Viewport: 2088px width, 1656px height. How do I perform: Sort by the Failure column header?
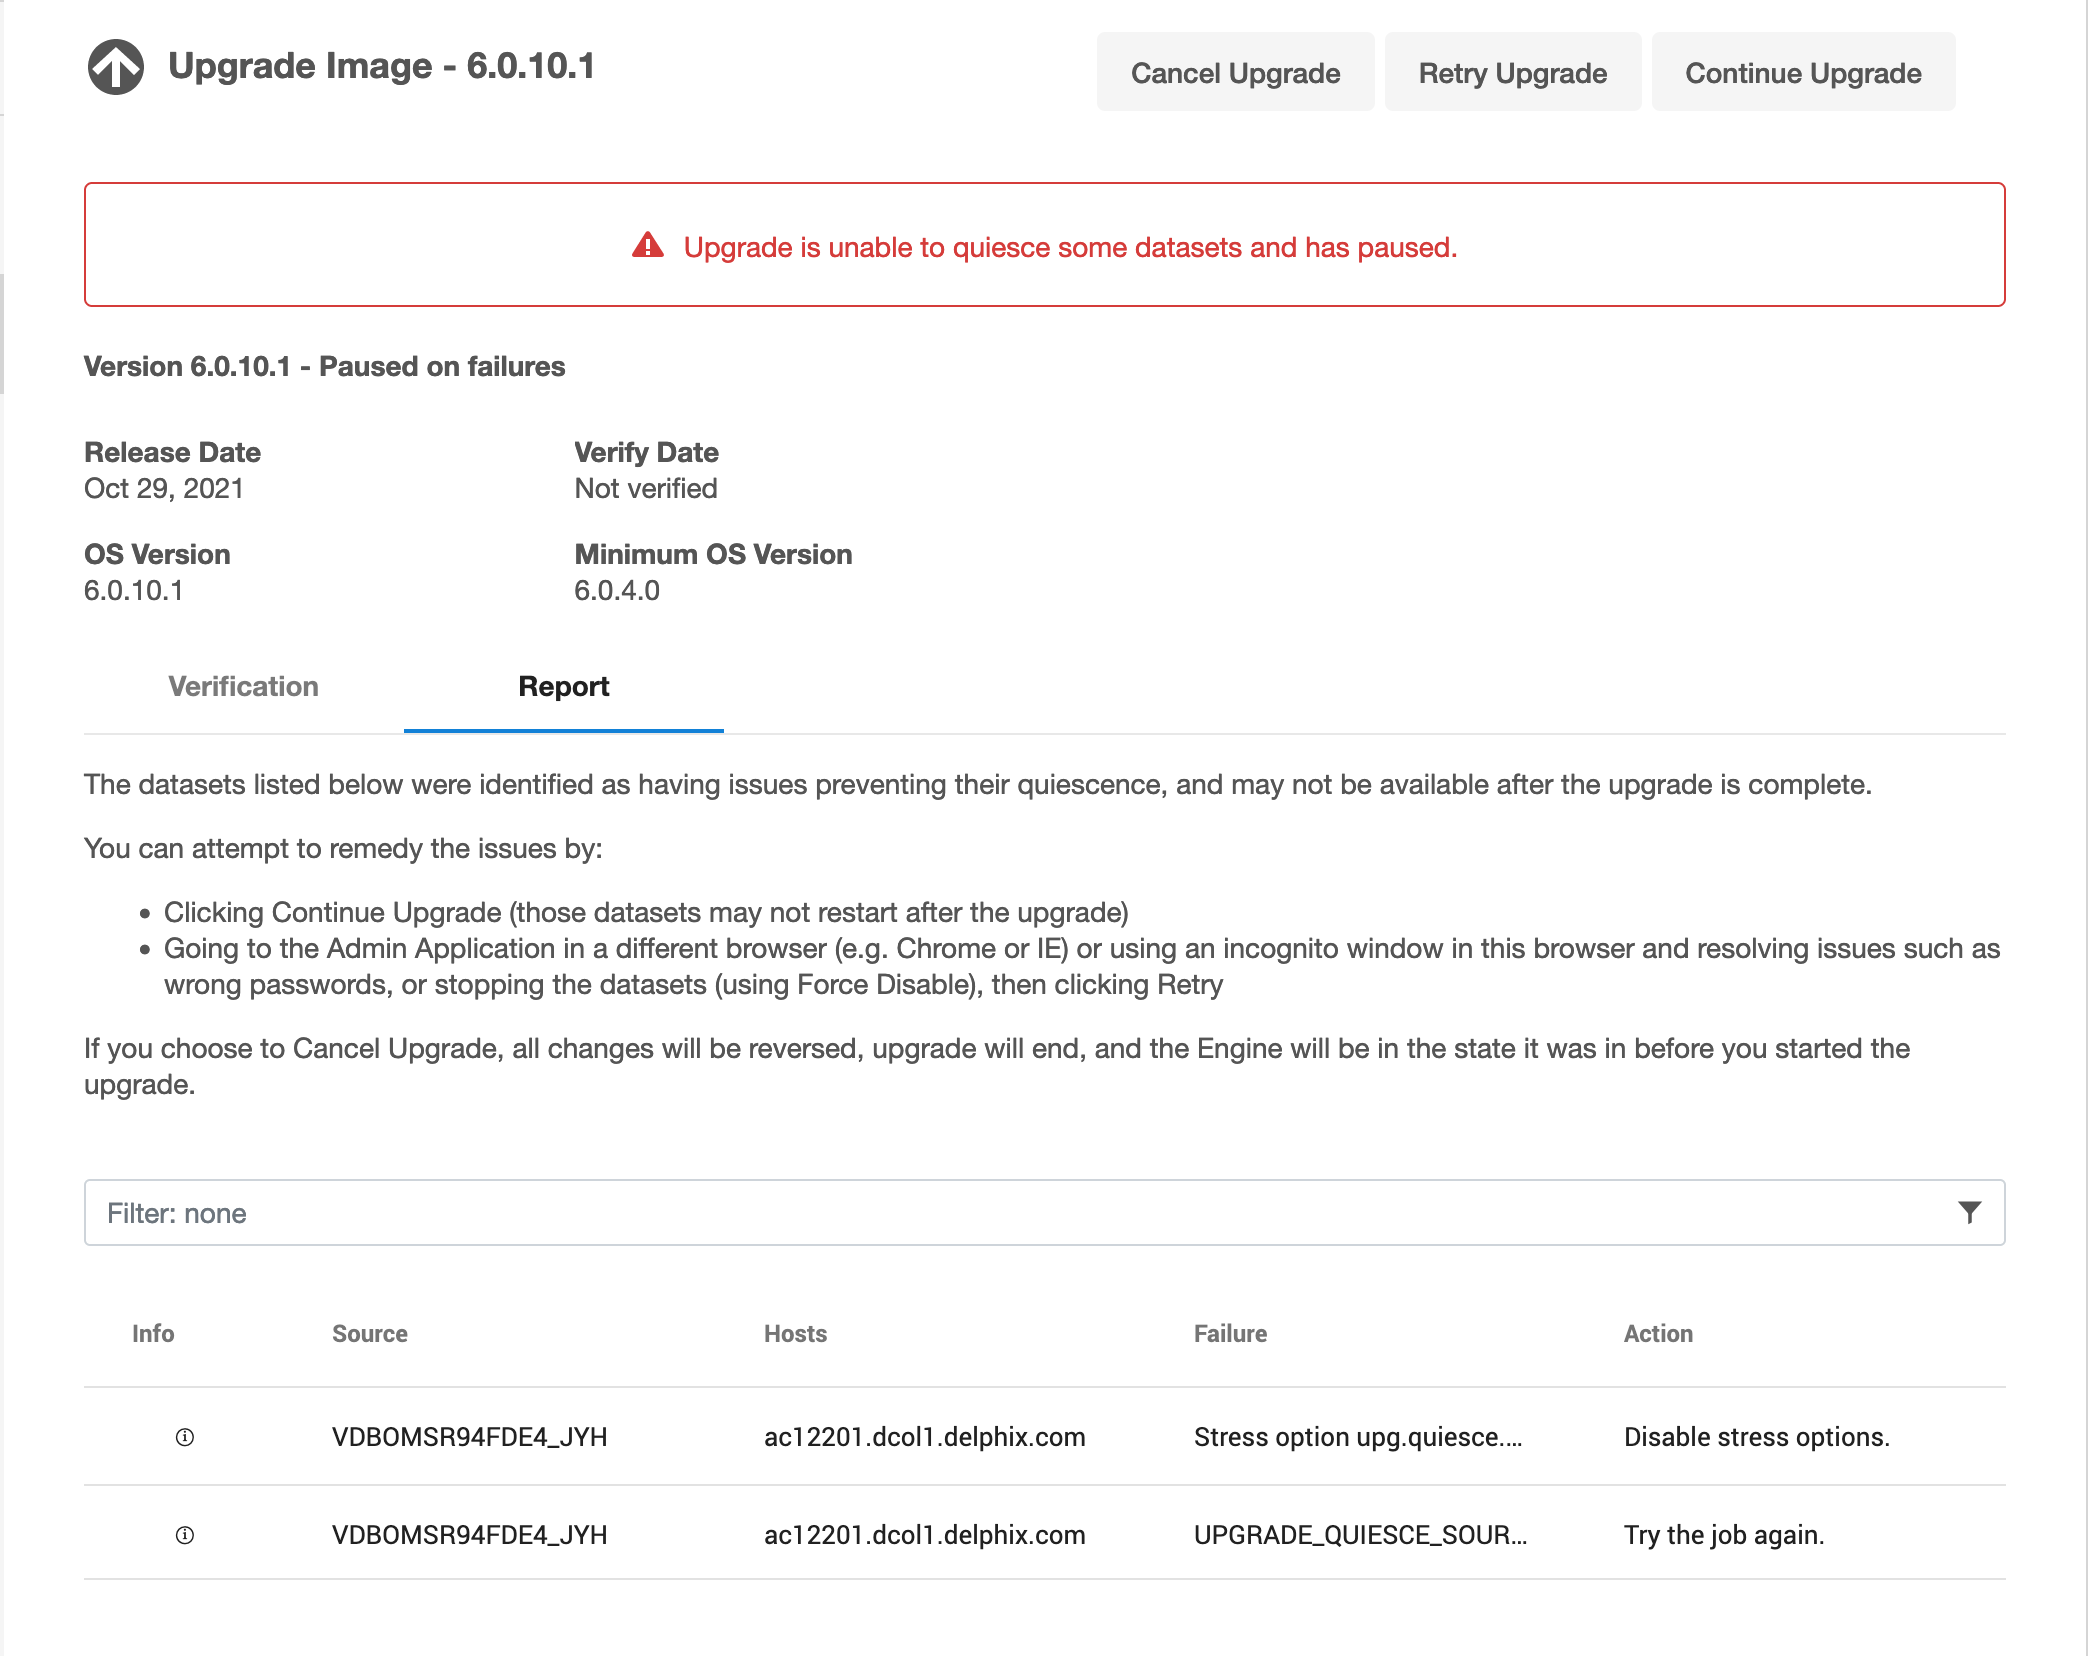[x=1230, y=1334]
